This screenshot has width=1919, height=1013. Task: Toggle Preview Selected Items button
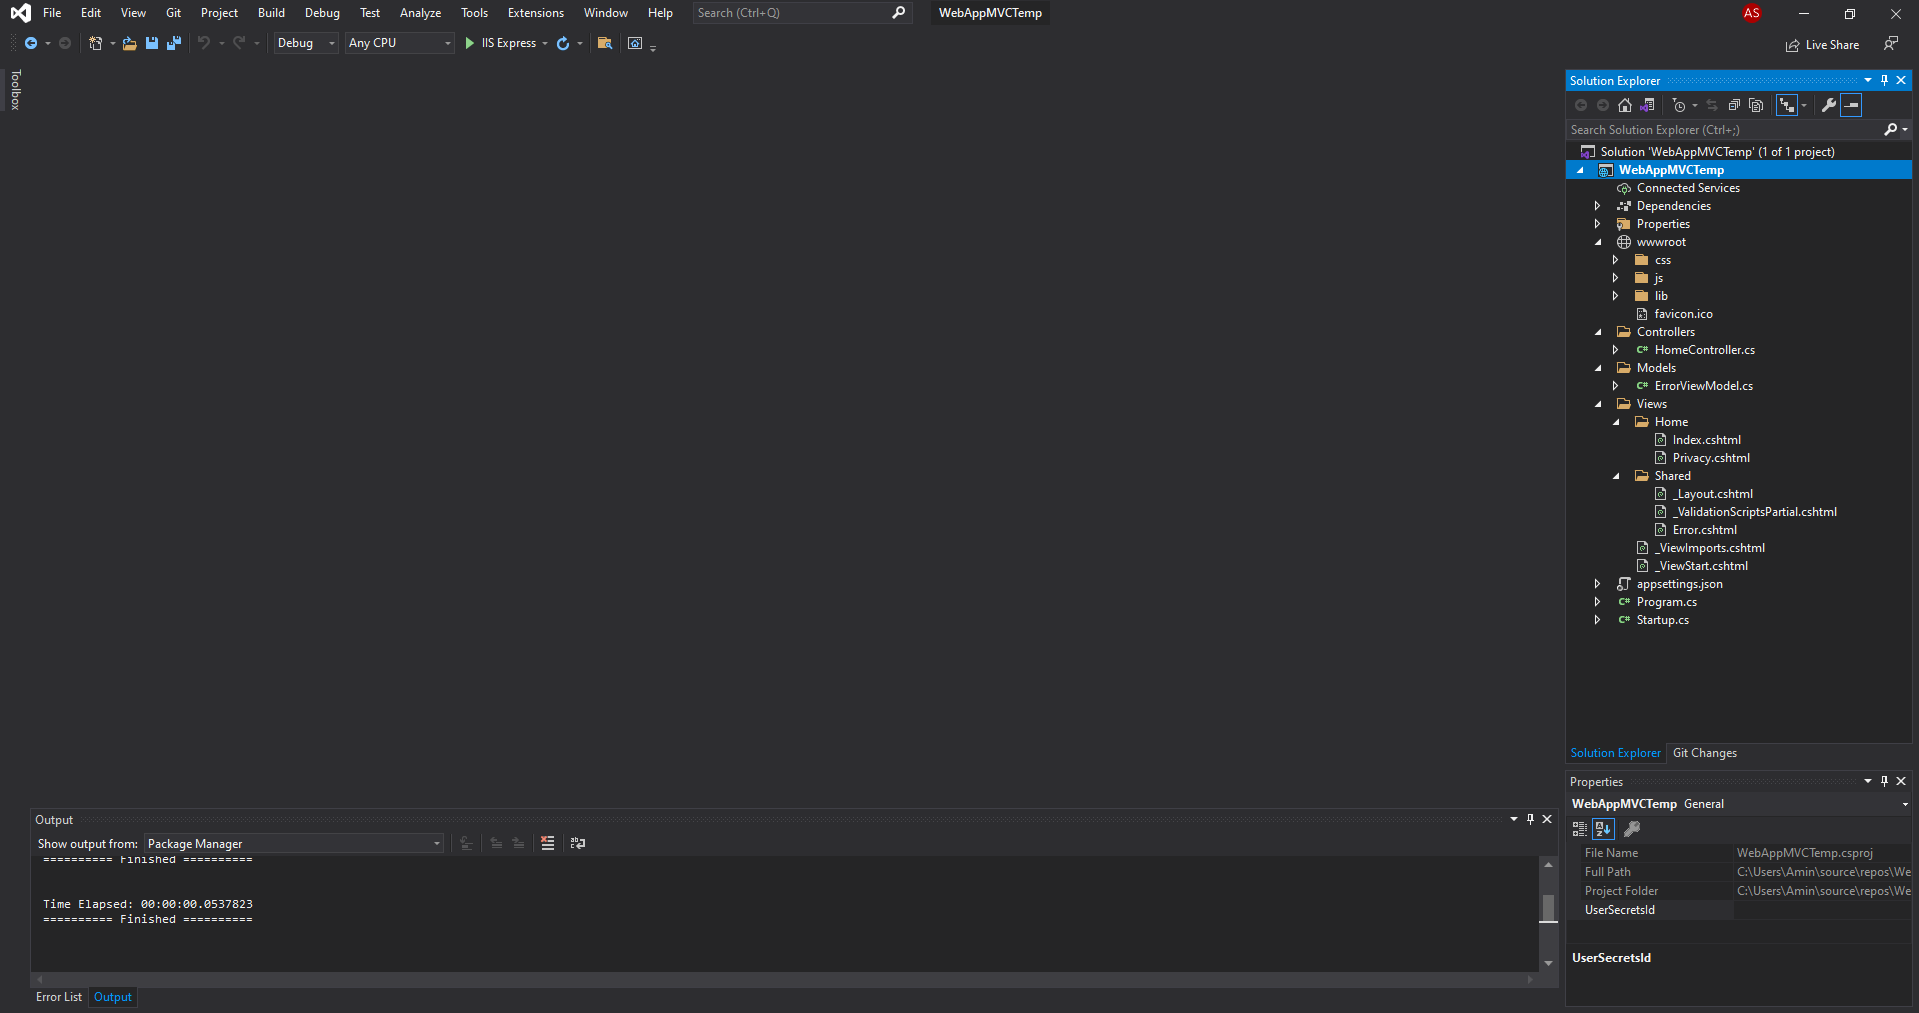click(x=1851, y=105)
